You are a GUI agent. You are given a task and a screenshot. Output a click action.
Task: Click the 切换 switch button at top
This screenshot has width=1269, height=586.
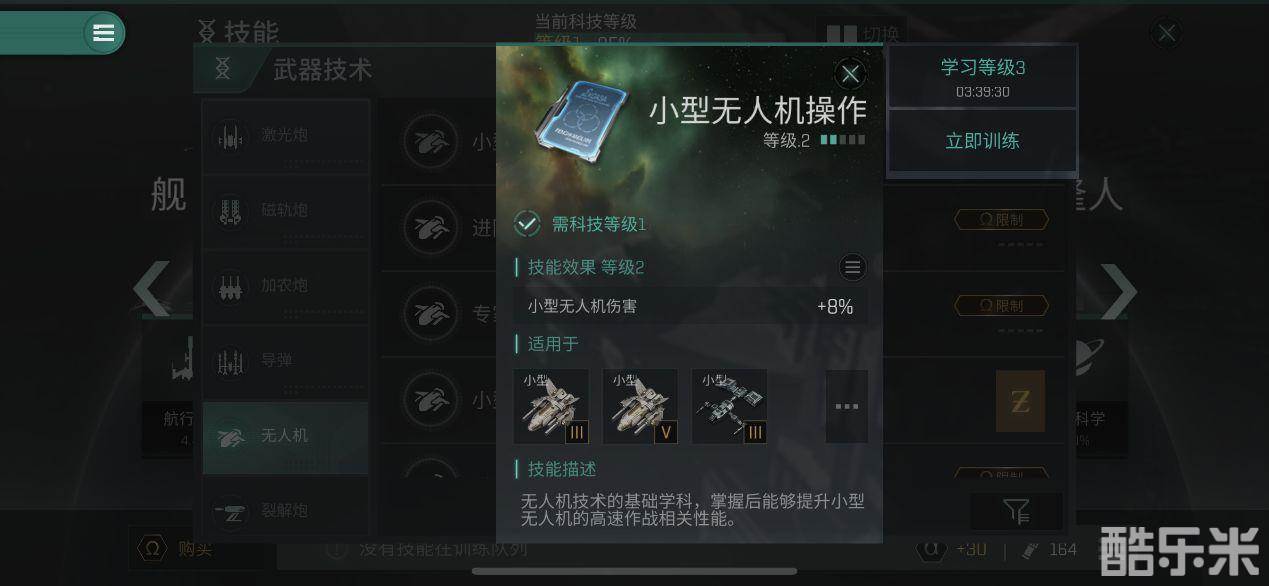862,35
